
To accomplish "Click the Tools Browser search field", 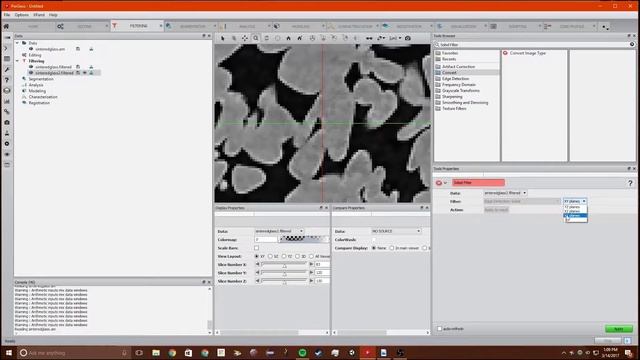I will [533, 44].
